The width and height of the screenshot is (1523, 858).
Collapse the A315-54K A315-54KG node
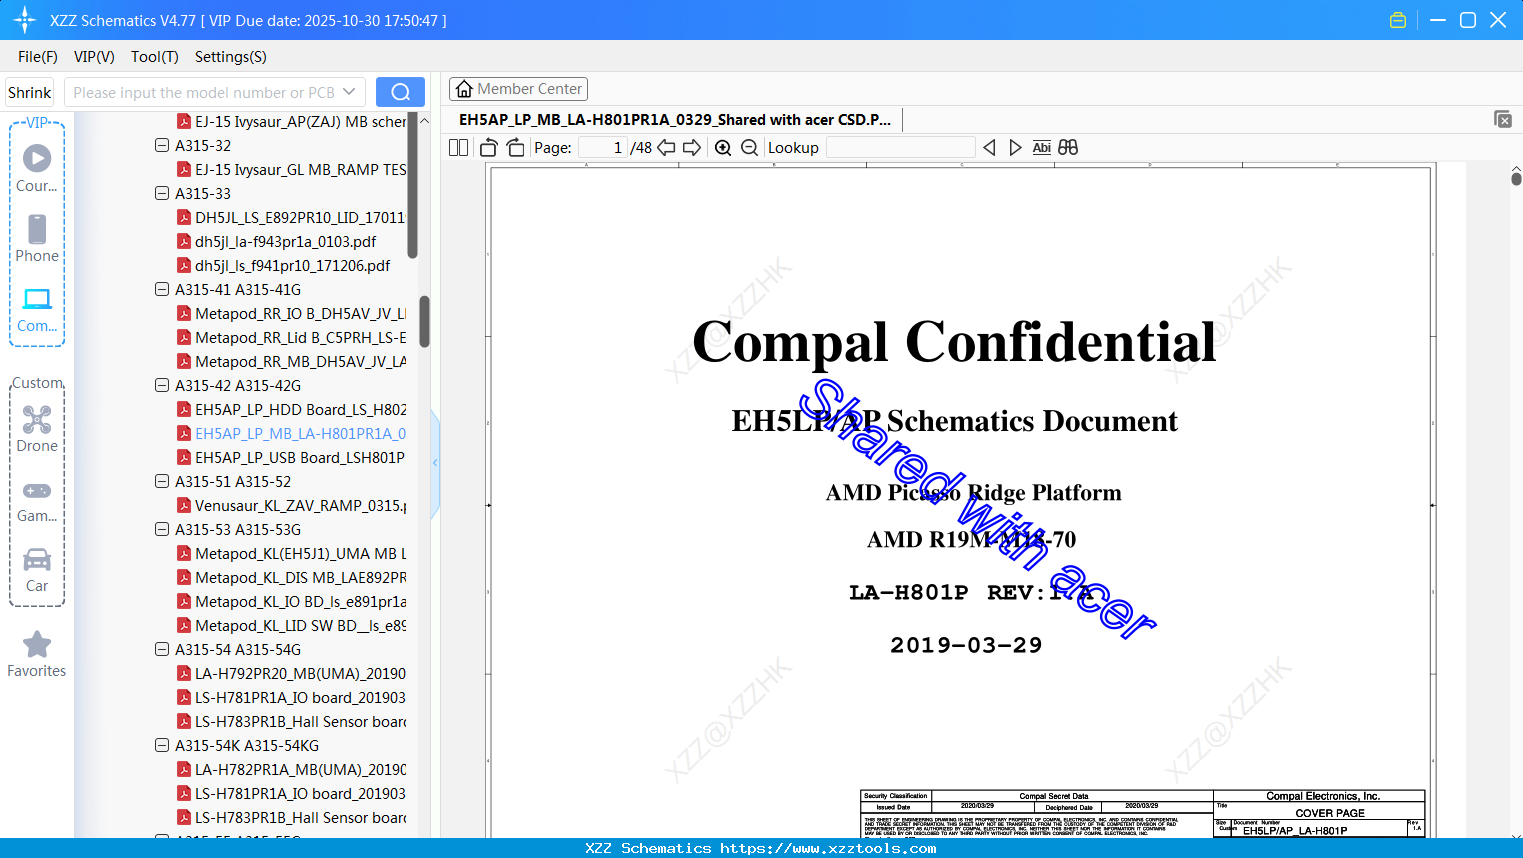pos(162,745)
